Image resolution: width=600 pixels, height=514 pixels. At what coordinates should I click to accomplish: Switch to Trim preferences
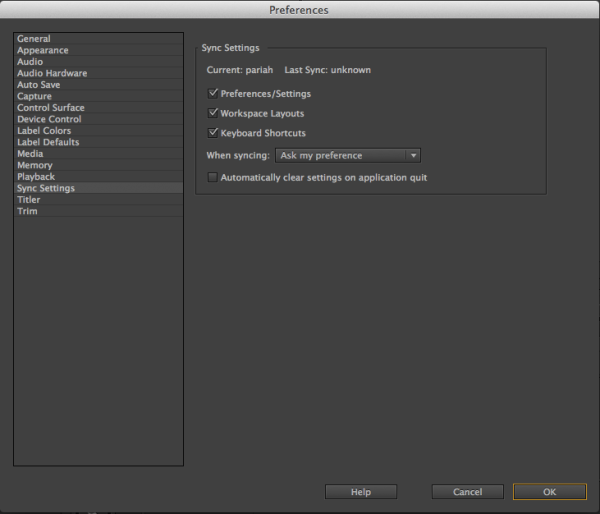point(98,211)
